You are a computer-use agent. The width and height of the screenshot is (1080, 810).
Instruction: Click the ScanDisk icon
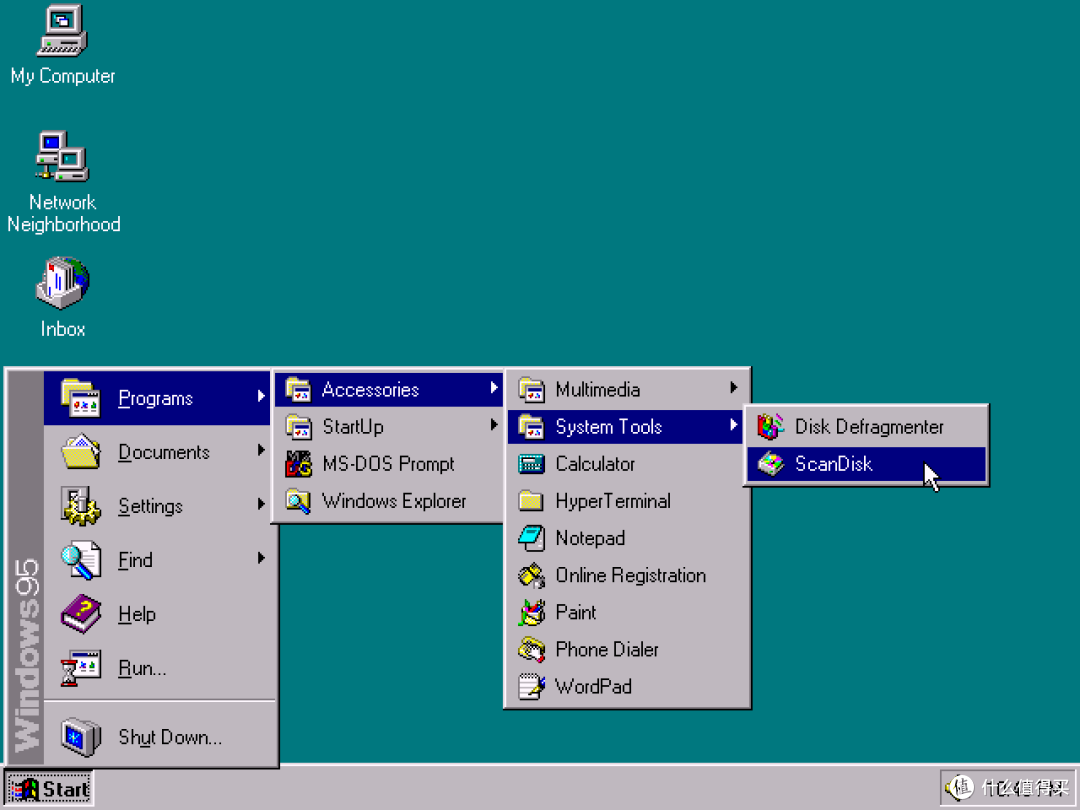[x=771, y=464]
